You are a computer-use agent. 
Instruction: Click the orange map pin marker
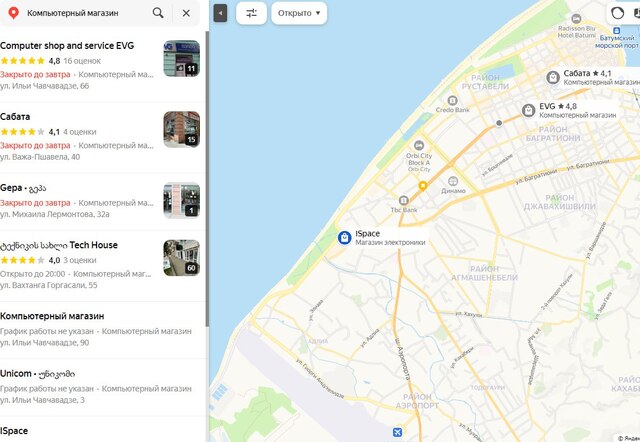(x=423, y=186)
